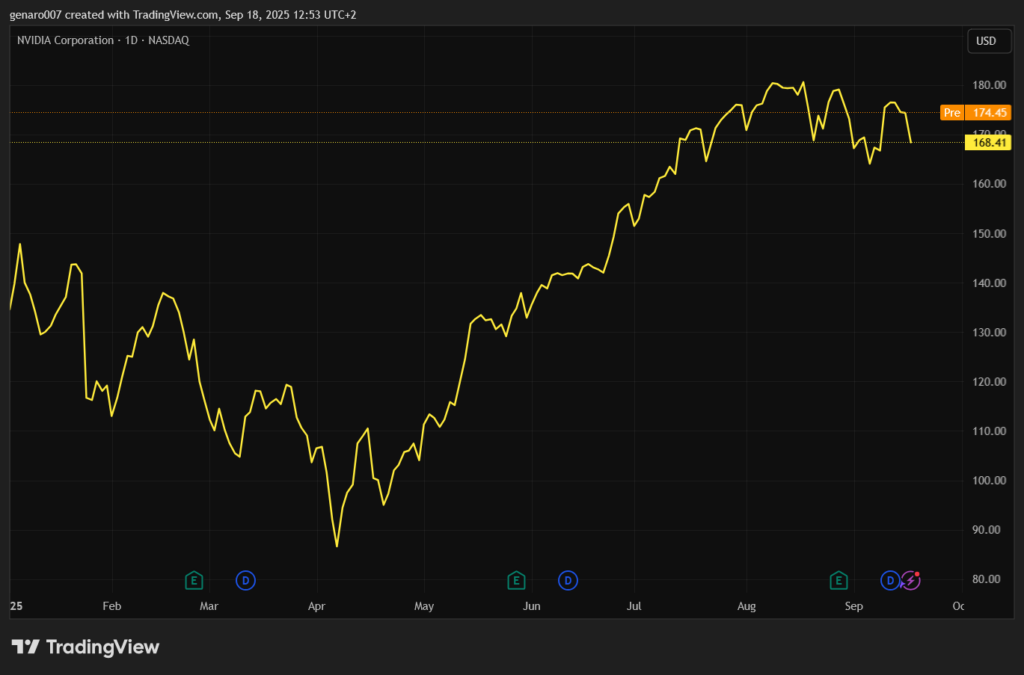1024x675 pixels.
Task: Click the Apr label on time axis
Action: tap(317, 606)
